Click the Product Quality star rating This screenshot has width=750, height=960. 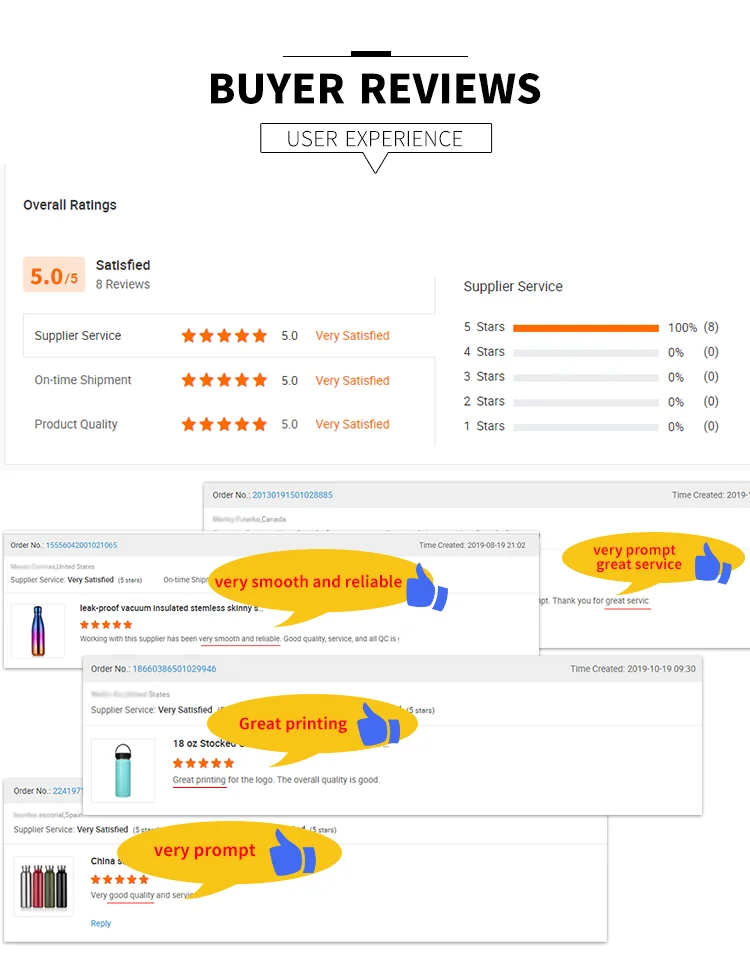(x=224, y=424)
